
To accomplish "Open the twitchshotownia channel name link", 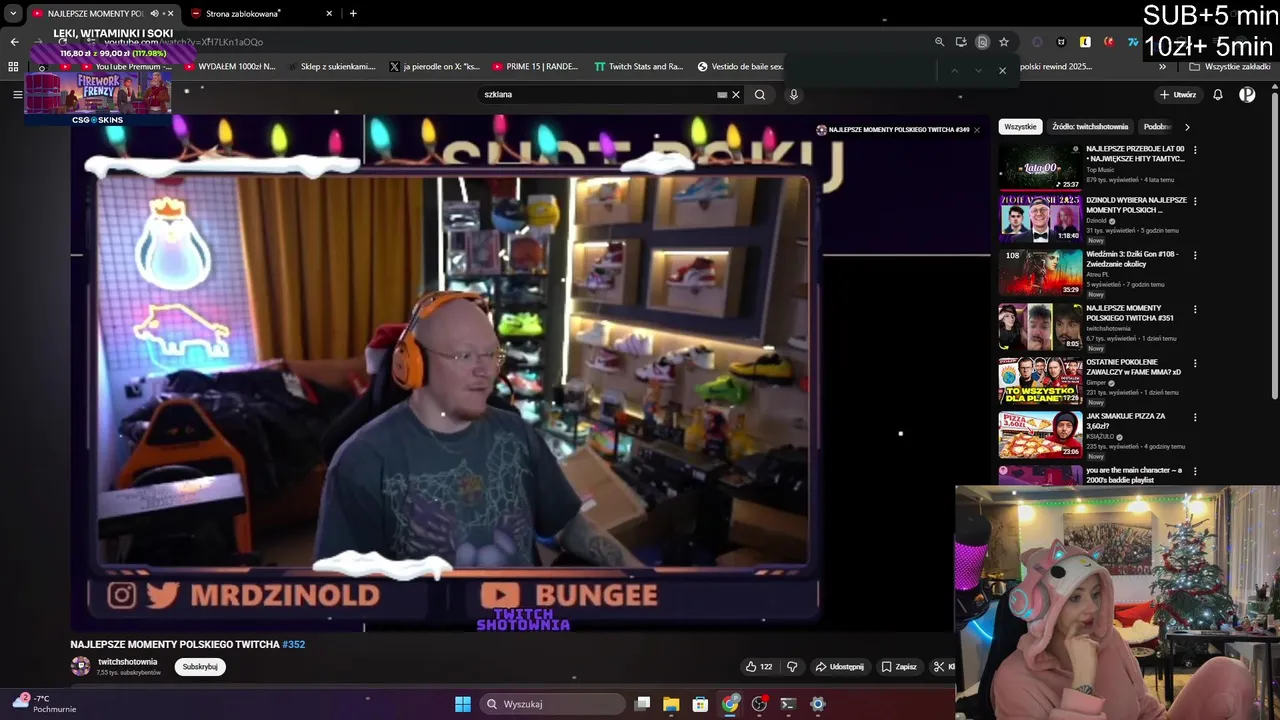I will (x=127, y=662).
